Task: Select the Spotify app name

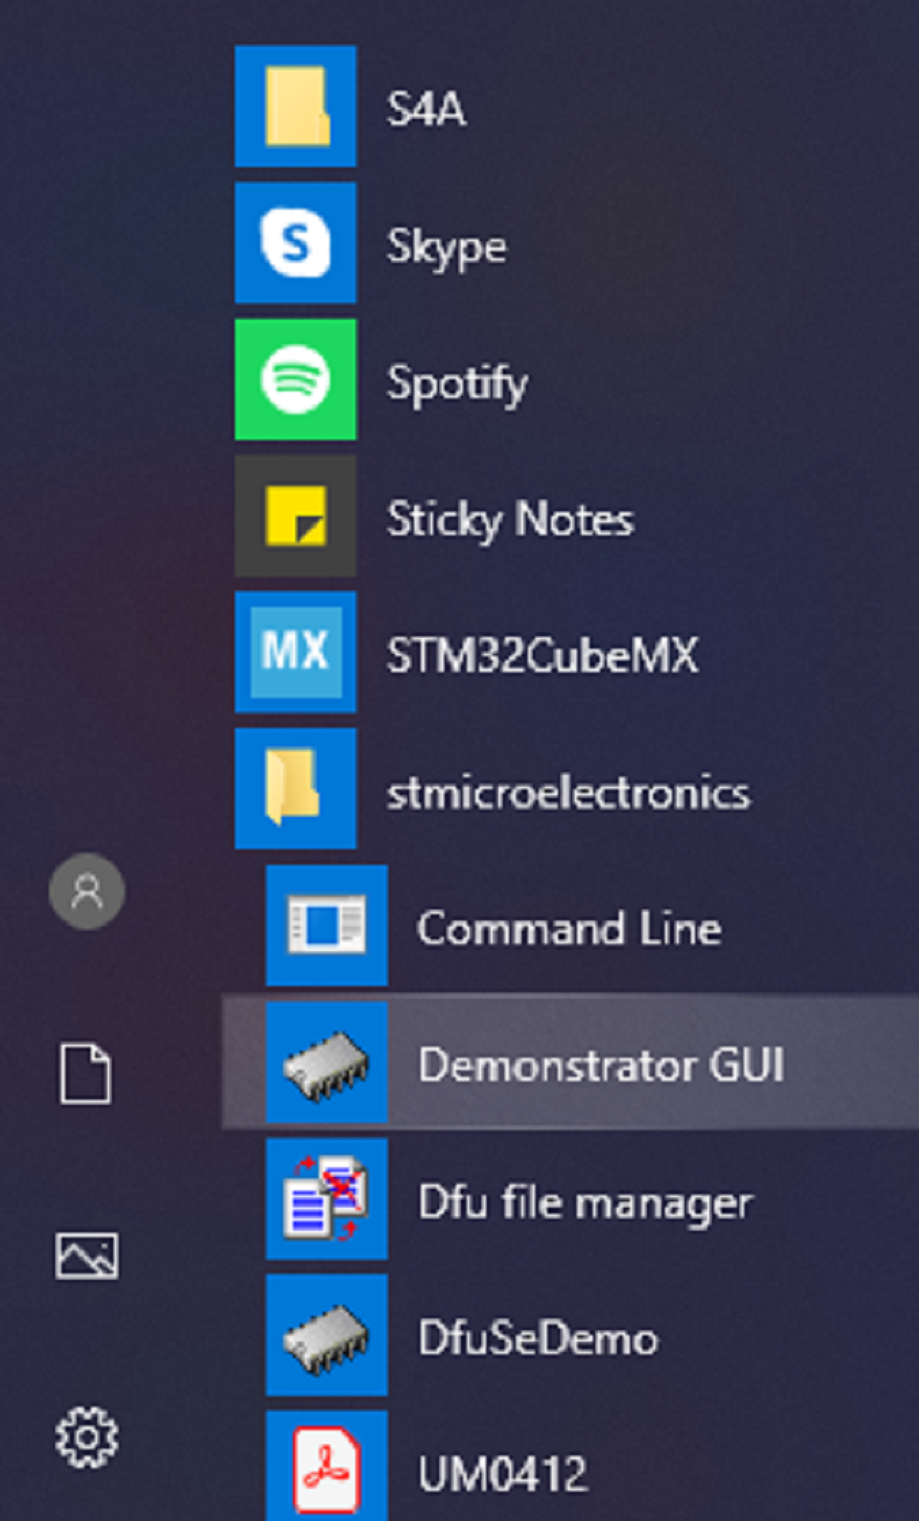Action: (457, 383)
